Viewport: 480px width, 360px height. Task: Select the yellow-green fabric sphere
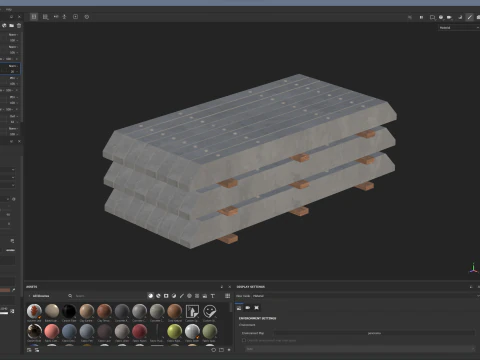pyautogui.click(x=174, y=332)
